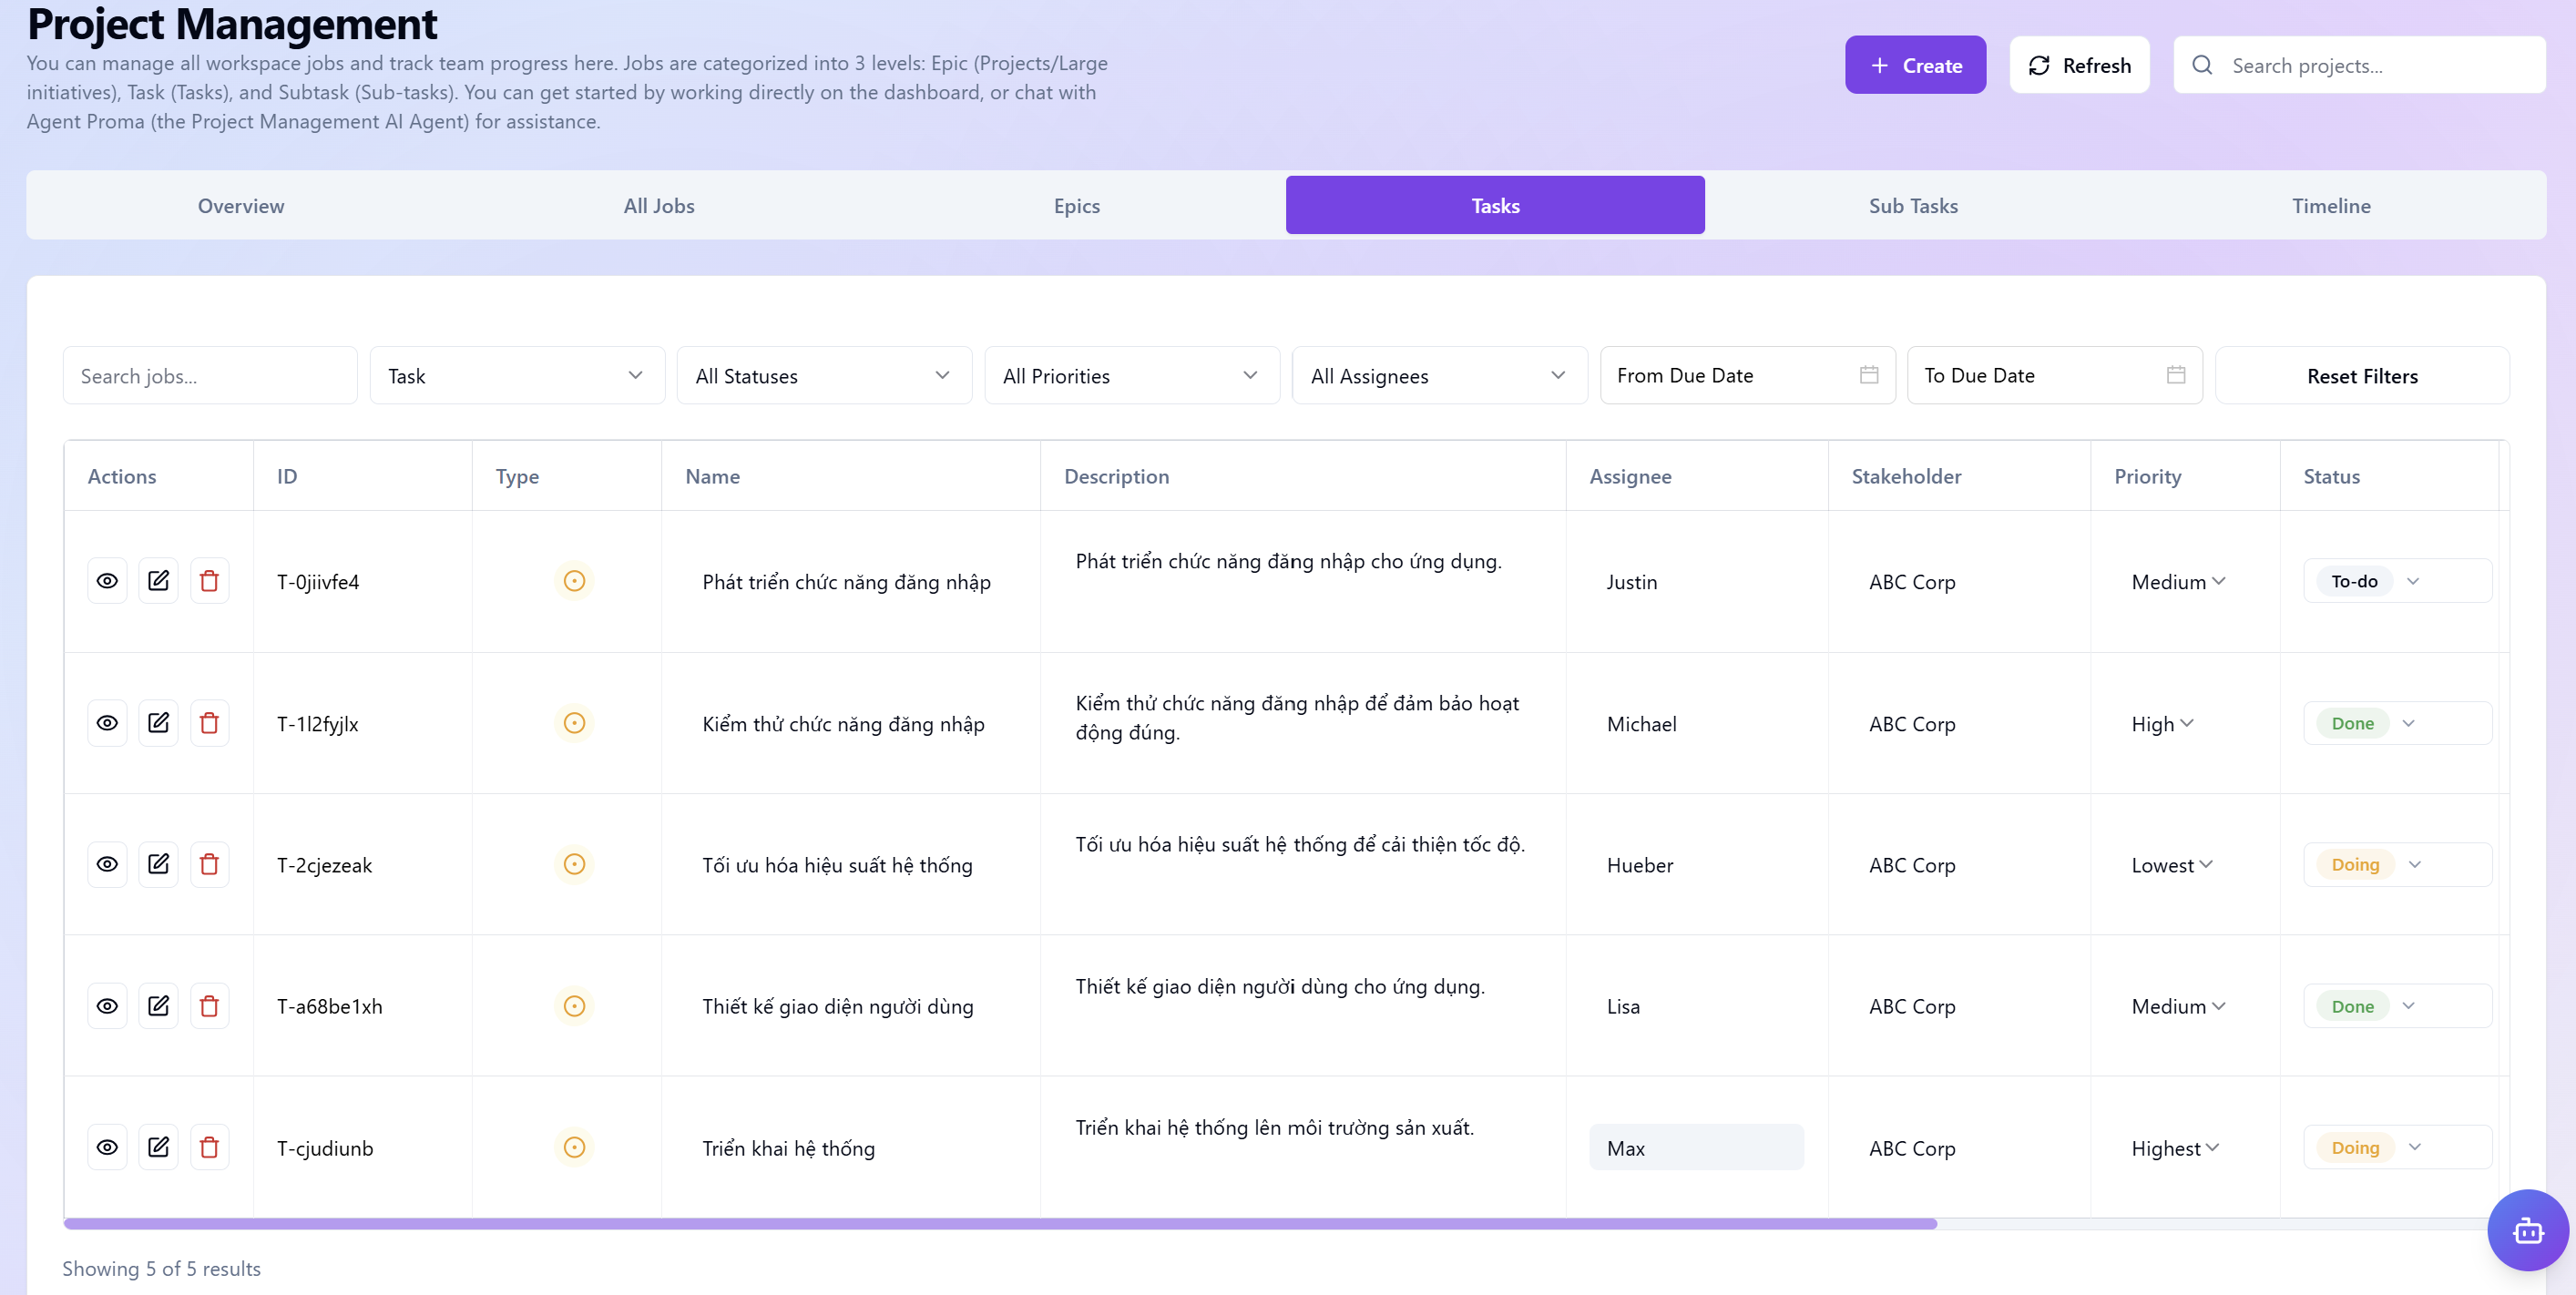Image resolution: width=2576 pixels, height=1295 pixels.
Task: Open the Epics tab
Action: point(1077,205)
